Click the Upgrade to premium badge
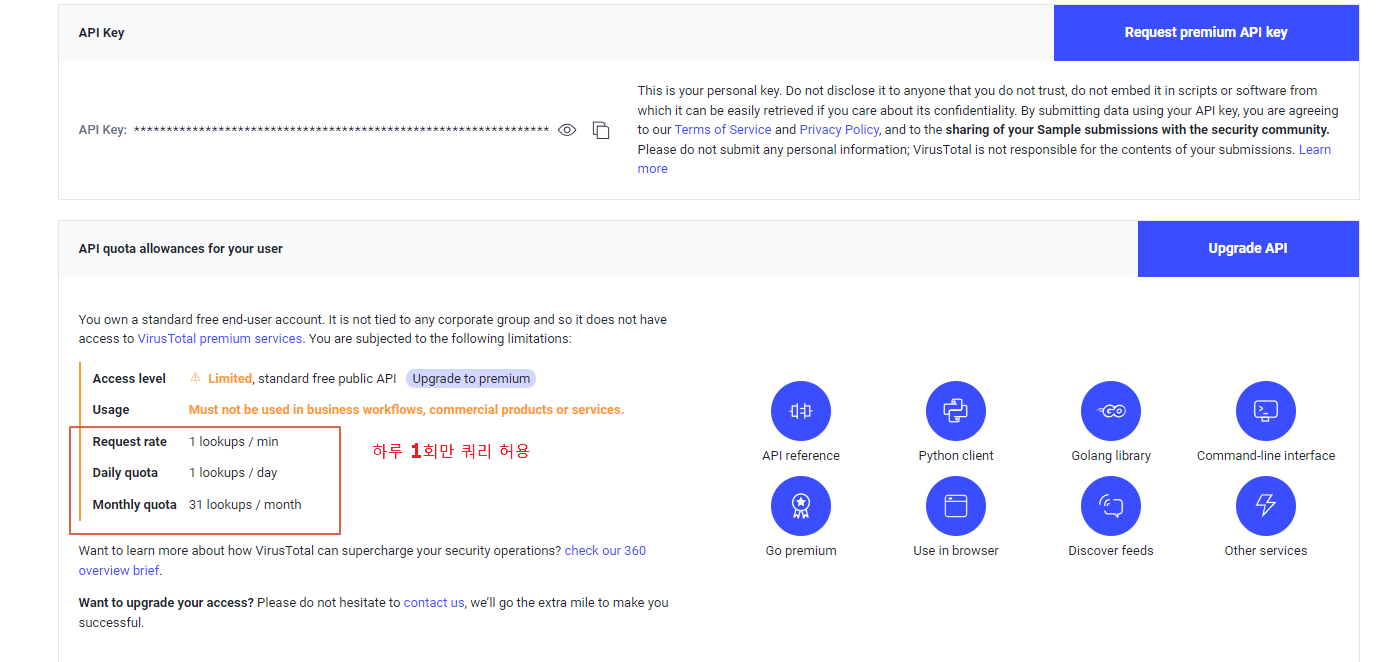 471,379
